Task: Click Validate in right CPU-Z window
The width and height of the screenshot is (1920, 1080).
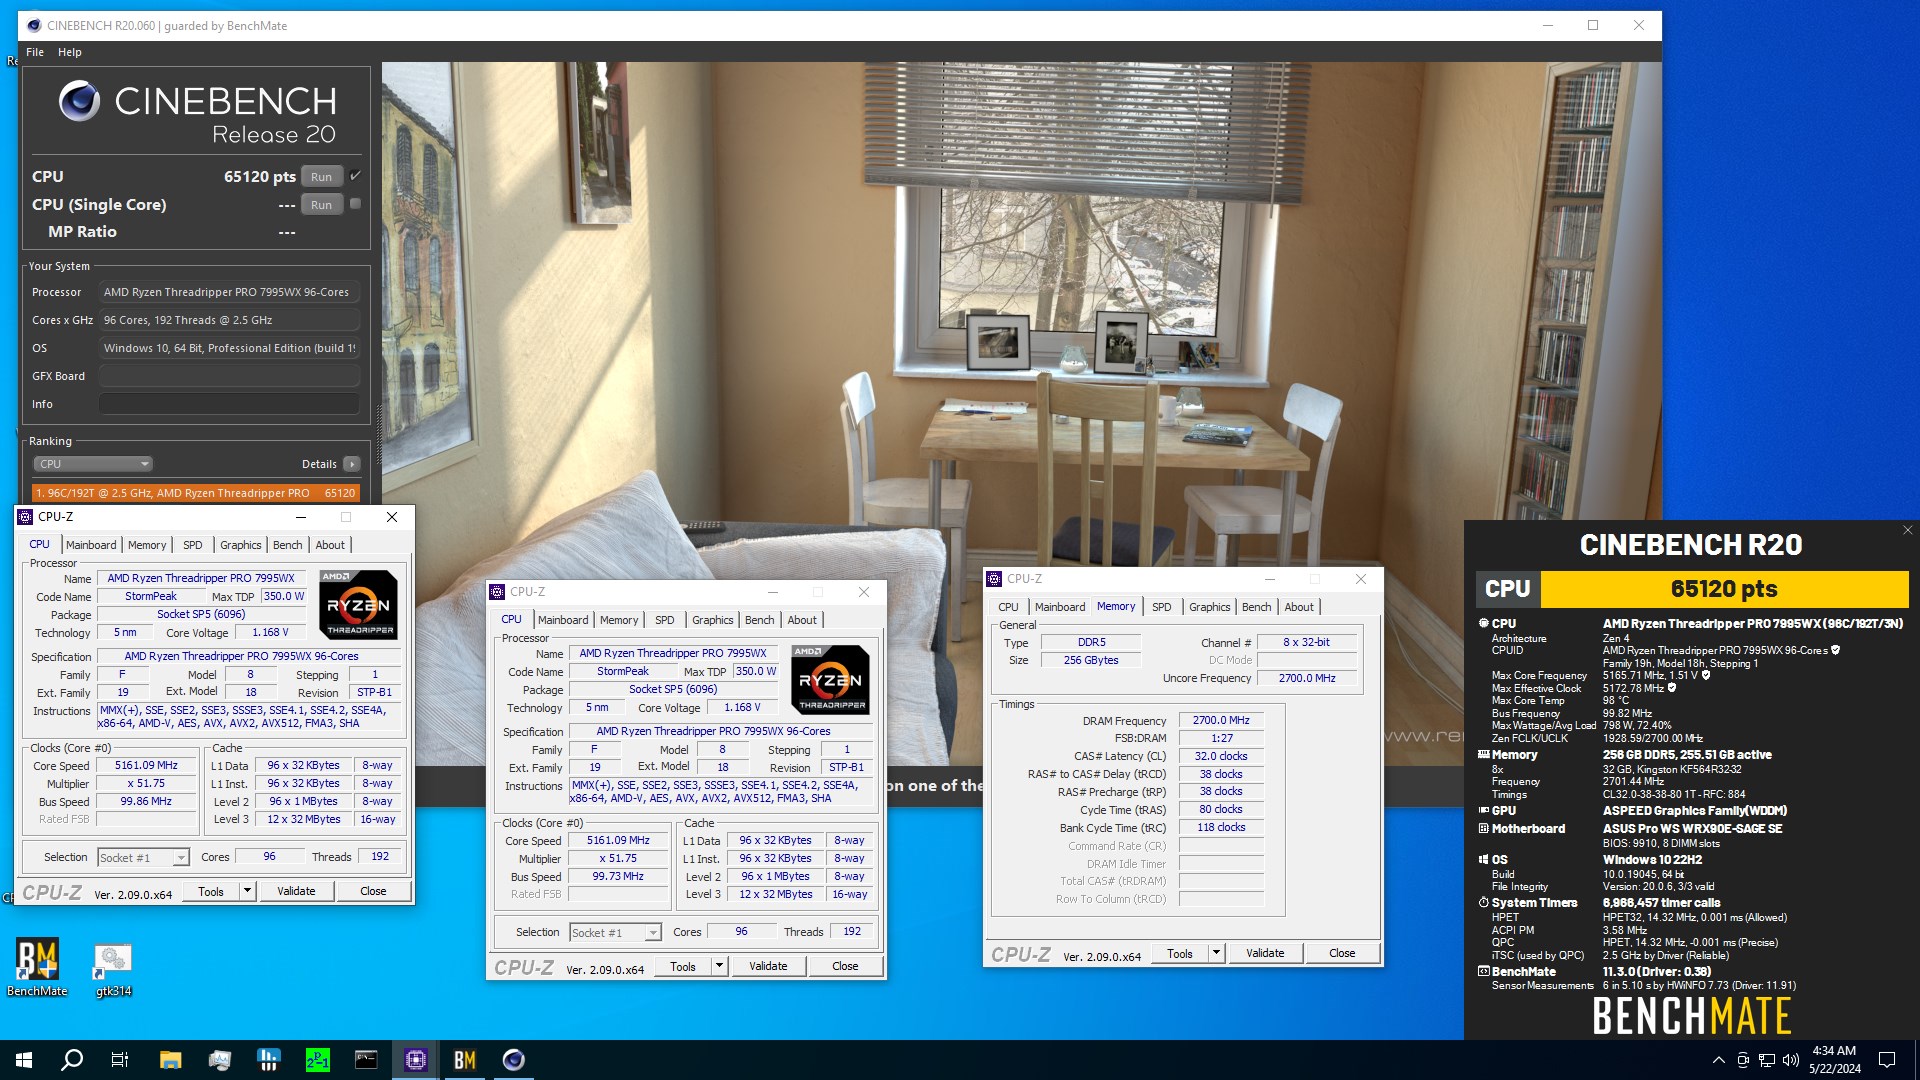Action: [x=1265, y=953]
